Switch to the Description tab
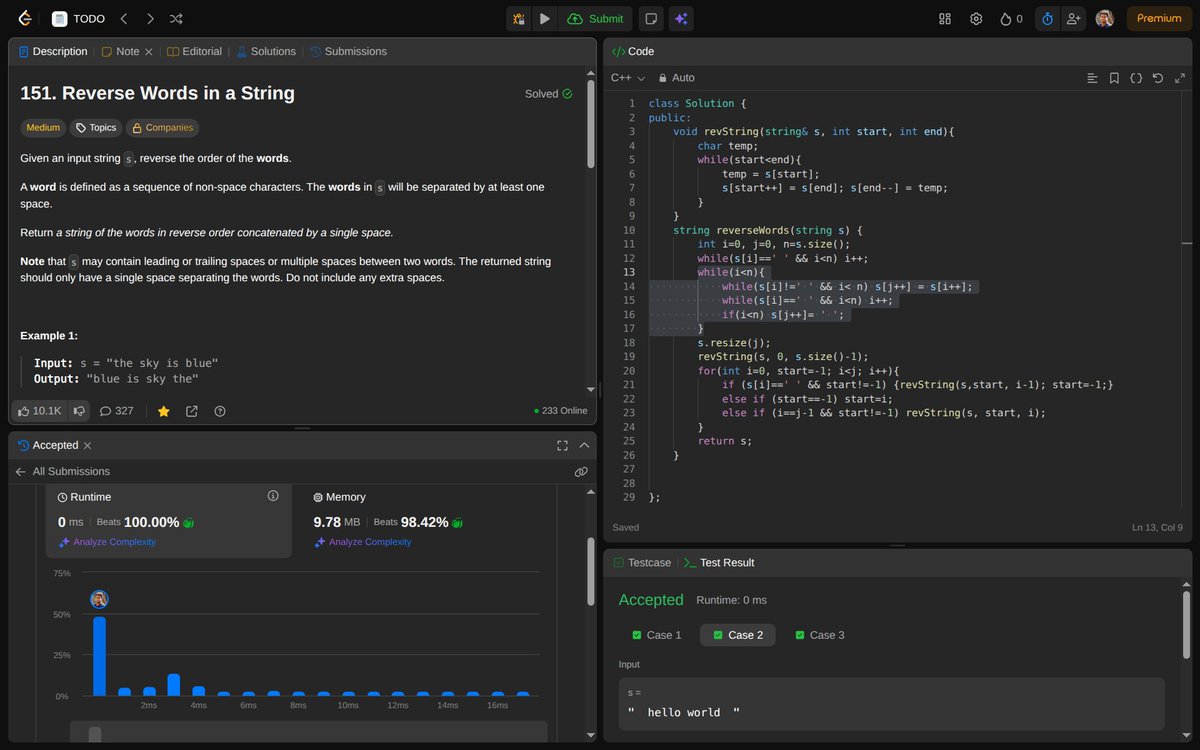Image resolution: width=1200 pixels, height=750 pixels. pyautogui.click(x=53, y=51)
